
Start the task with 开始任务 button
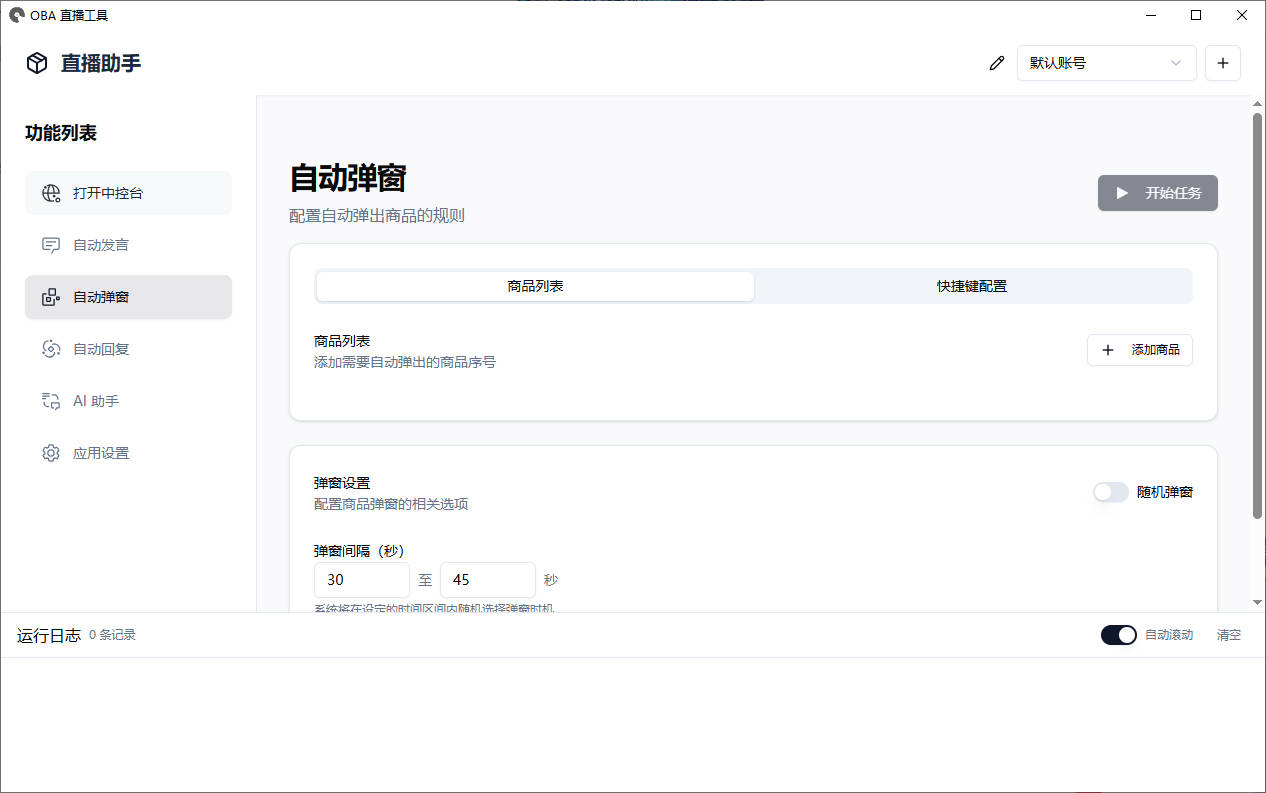(1158, 193)
